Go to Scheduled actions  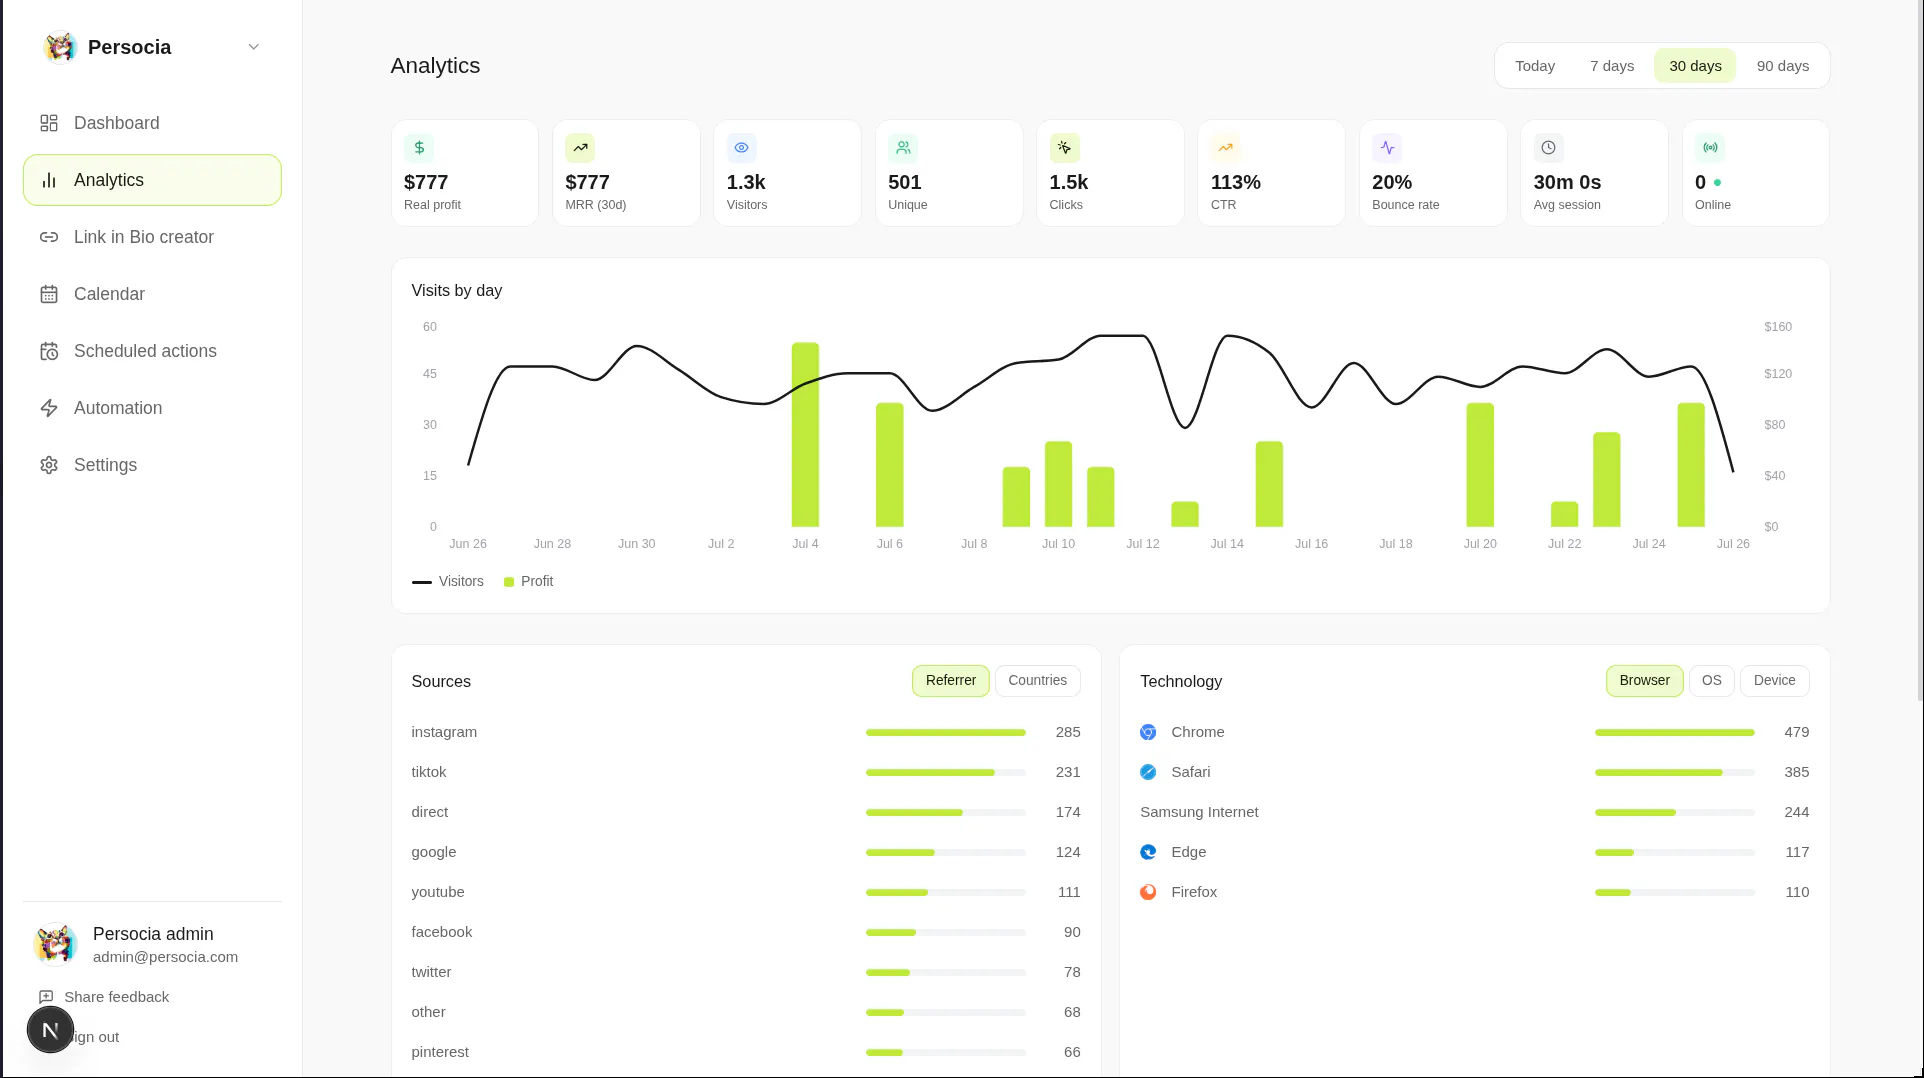(x=152, y=351)
